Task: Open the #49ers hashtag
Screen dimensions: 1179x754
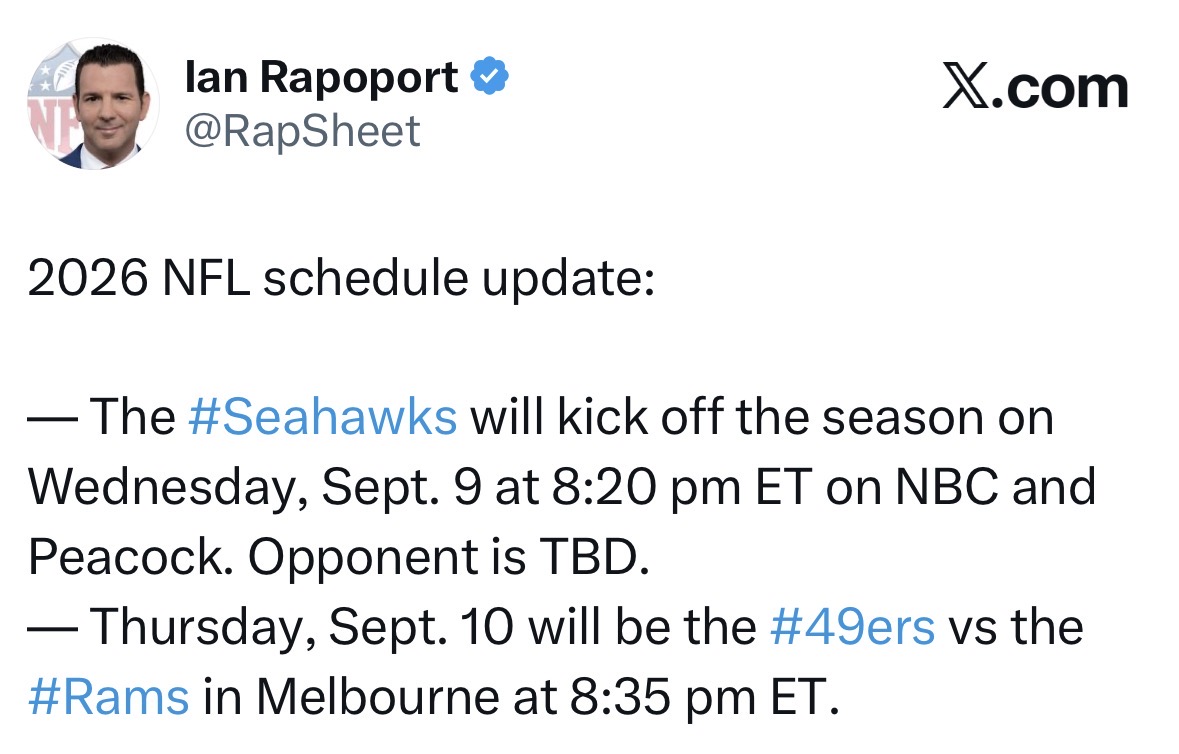Action: (854, 627)
